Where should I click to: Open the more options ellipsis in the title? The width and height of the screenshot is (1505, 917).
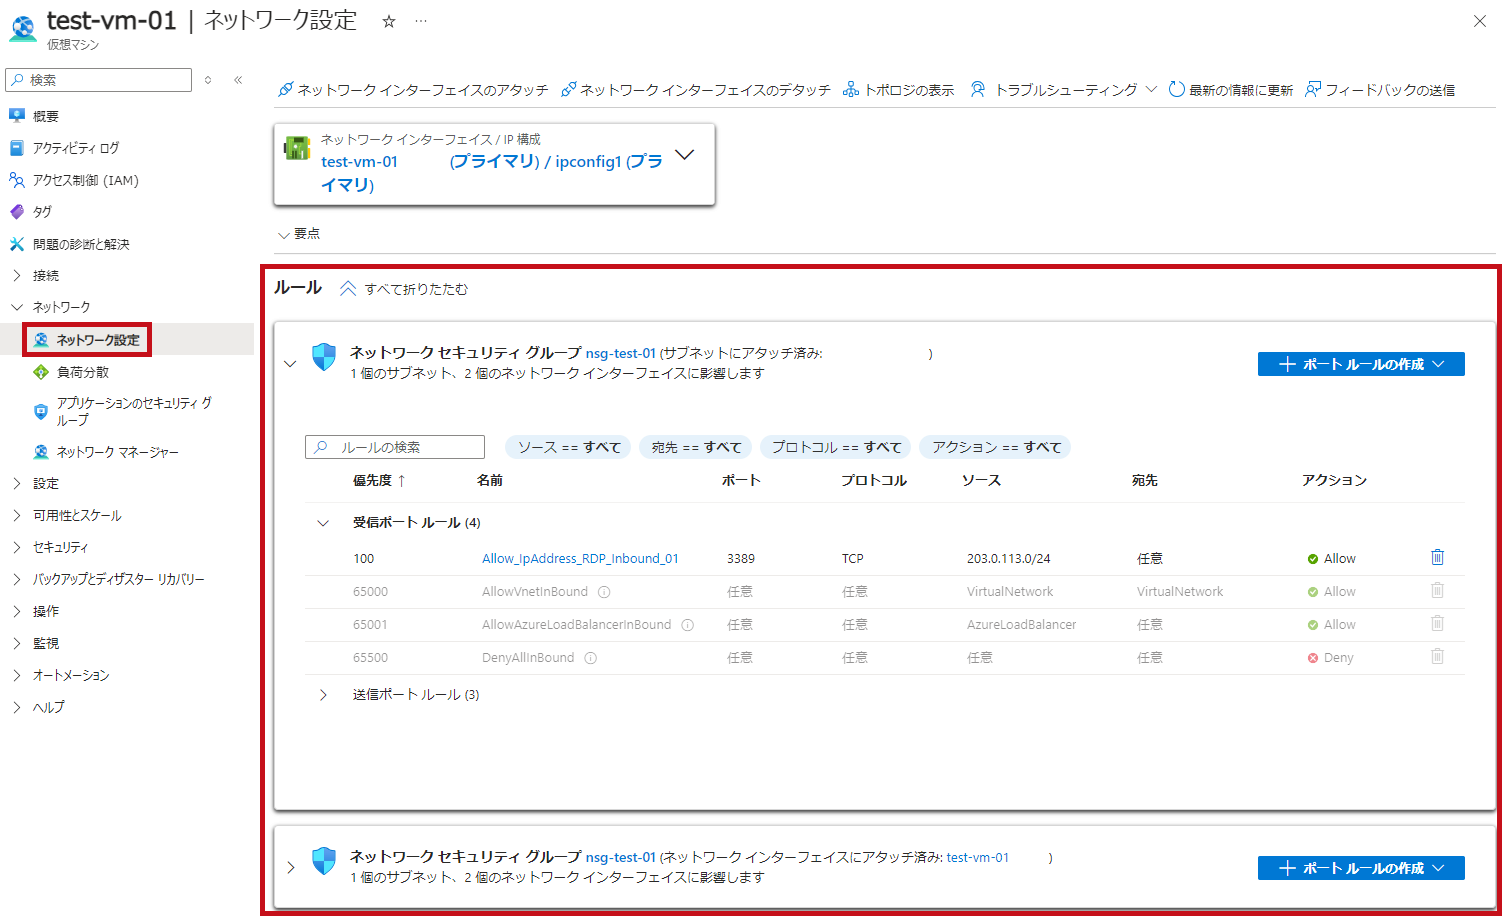click(x=421, y=21)
